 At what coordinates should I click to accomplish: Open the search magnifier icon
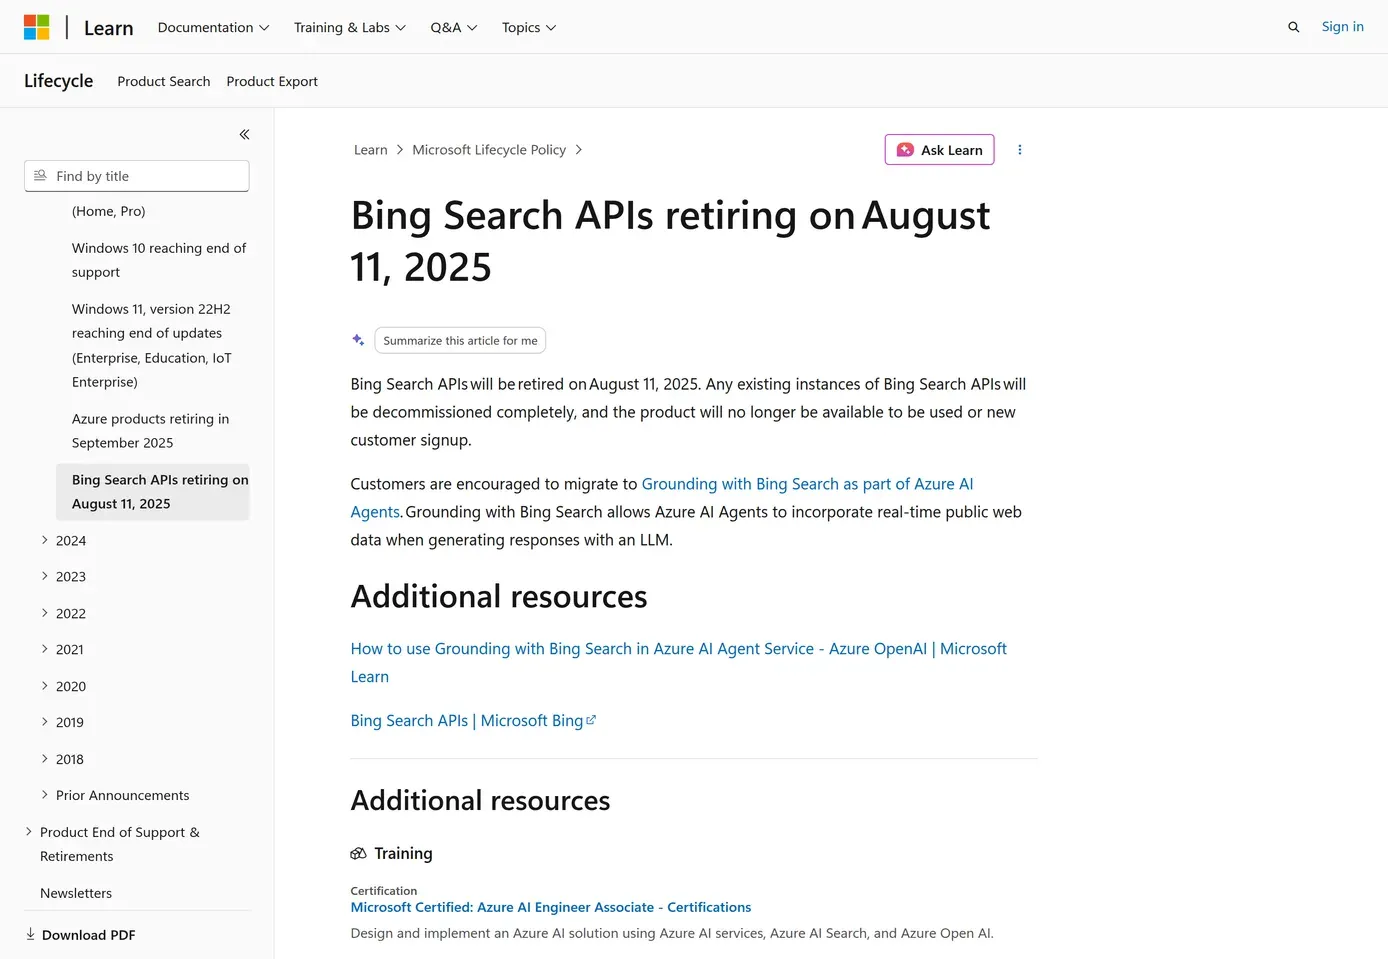[1293, 27]
